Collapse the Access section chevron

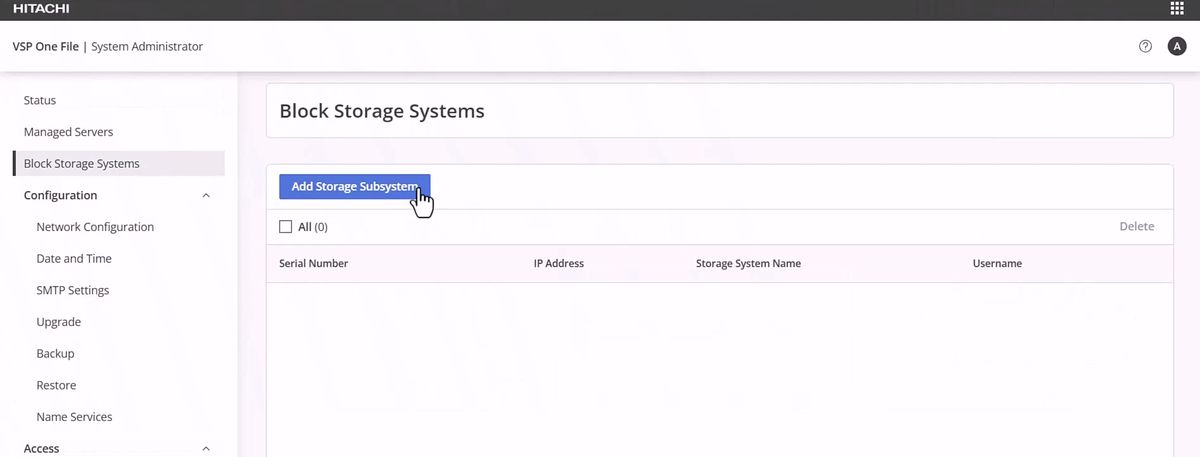pyautogui.click(x=206, y=449)
